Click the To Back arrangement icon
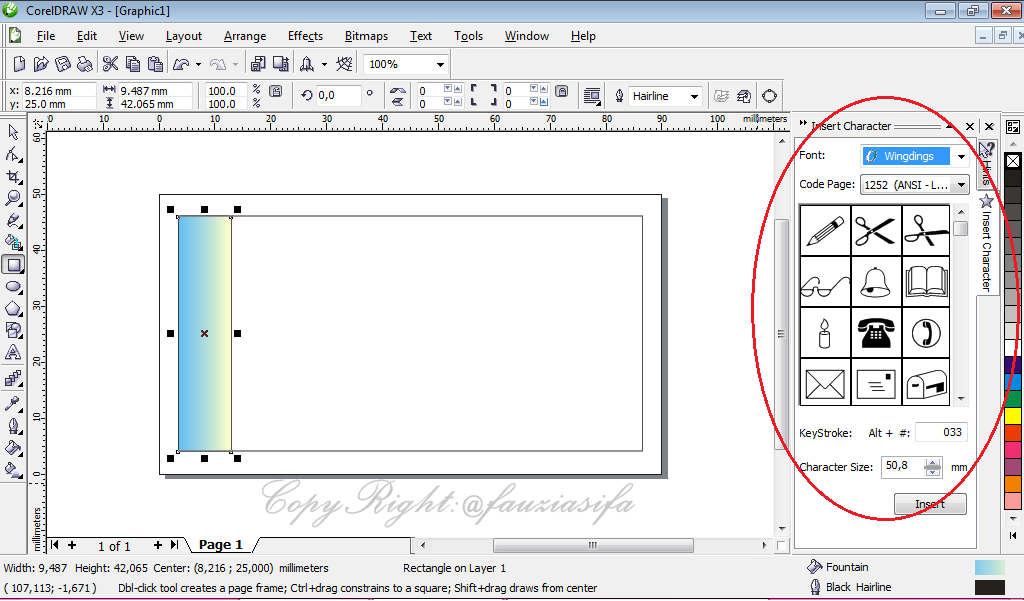The width and height of the screenshot is (1024, 601). 744,96
